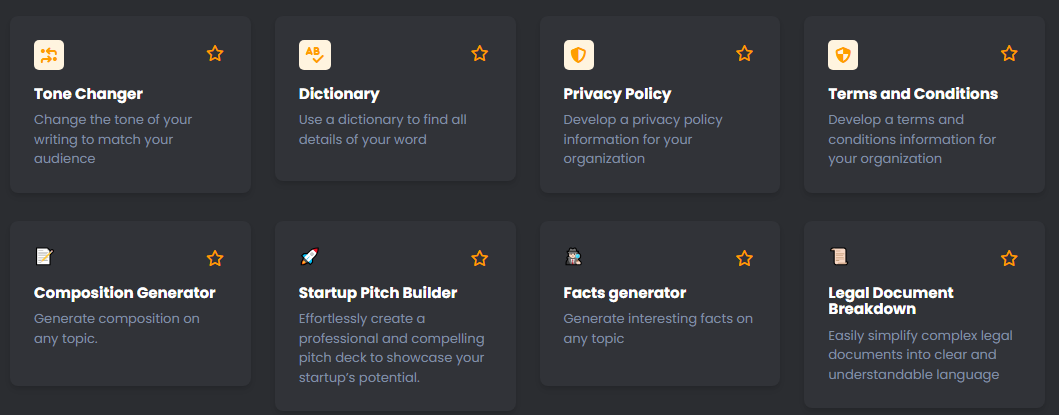Click the Dictionary spell-check icon

coord(314,55)
